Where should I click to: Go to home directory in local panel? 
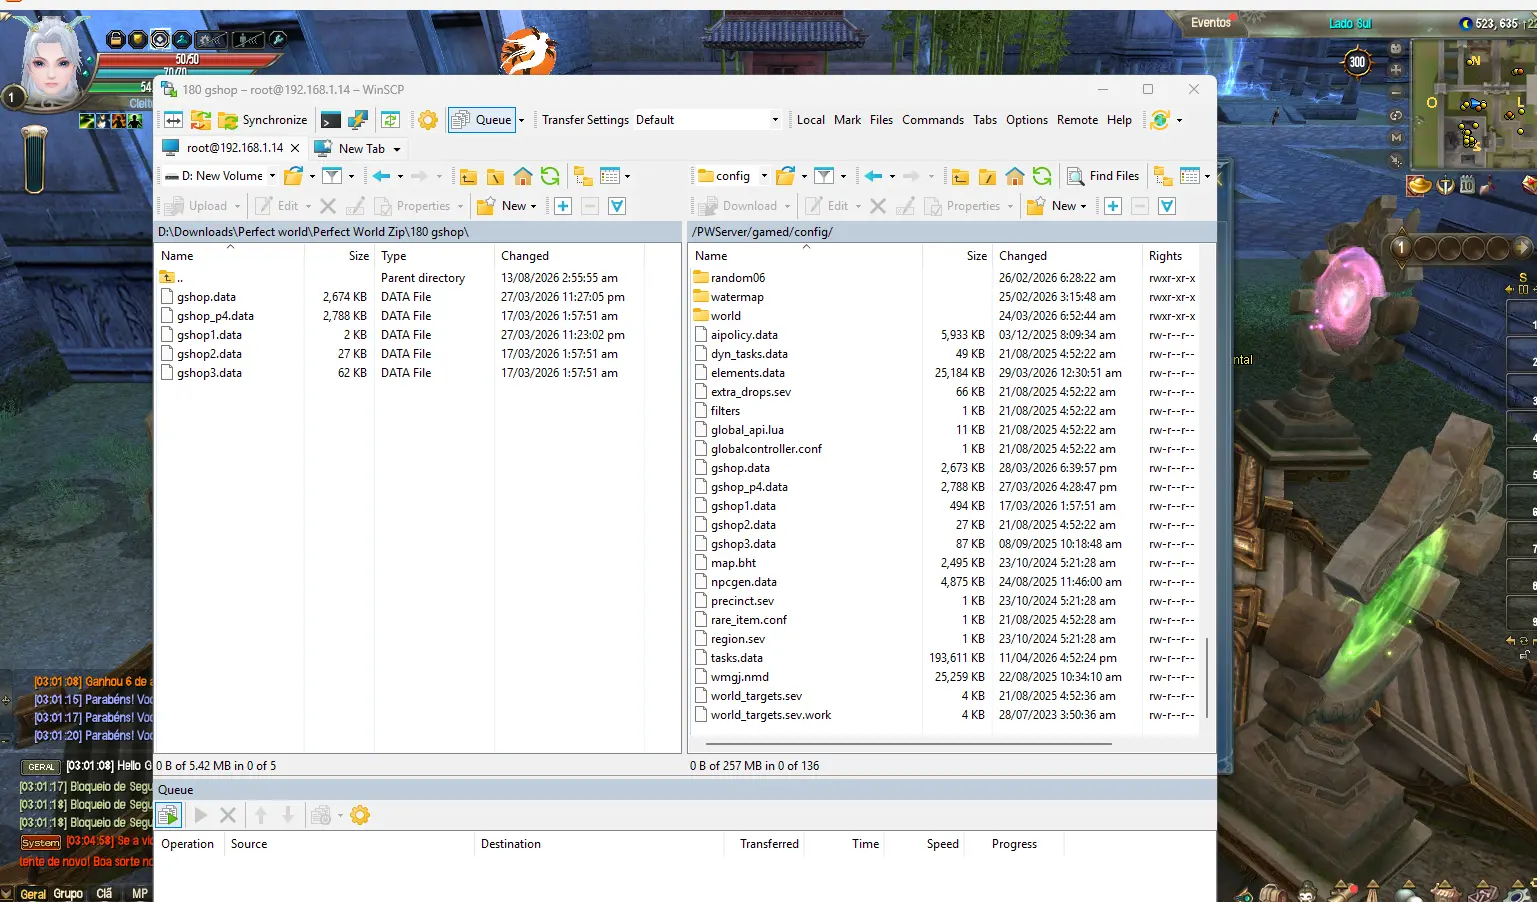523,176
